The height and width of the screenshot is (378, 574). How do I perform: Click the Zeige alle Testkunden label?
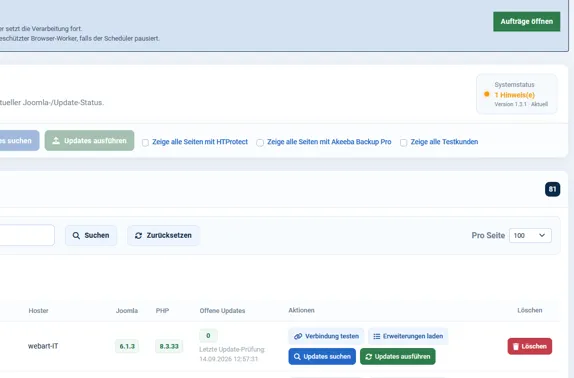pyautogui.click(x=444, y=142)
